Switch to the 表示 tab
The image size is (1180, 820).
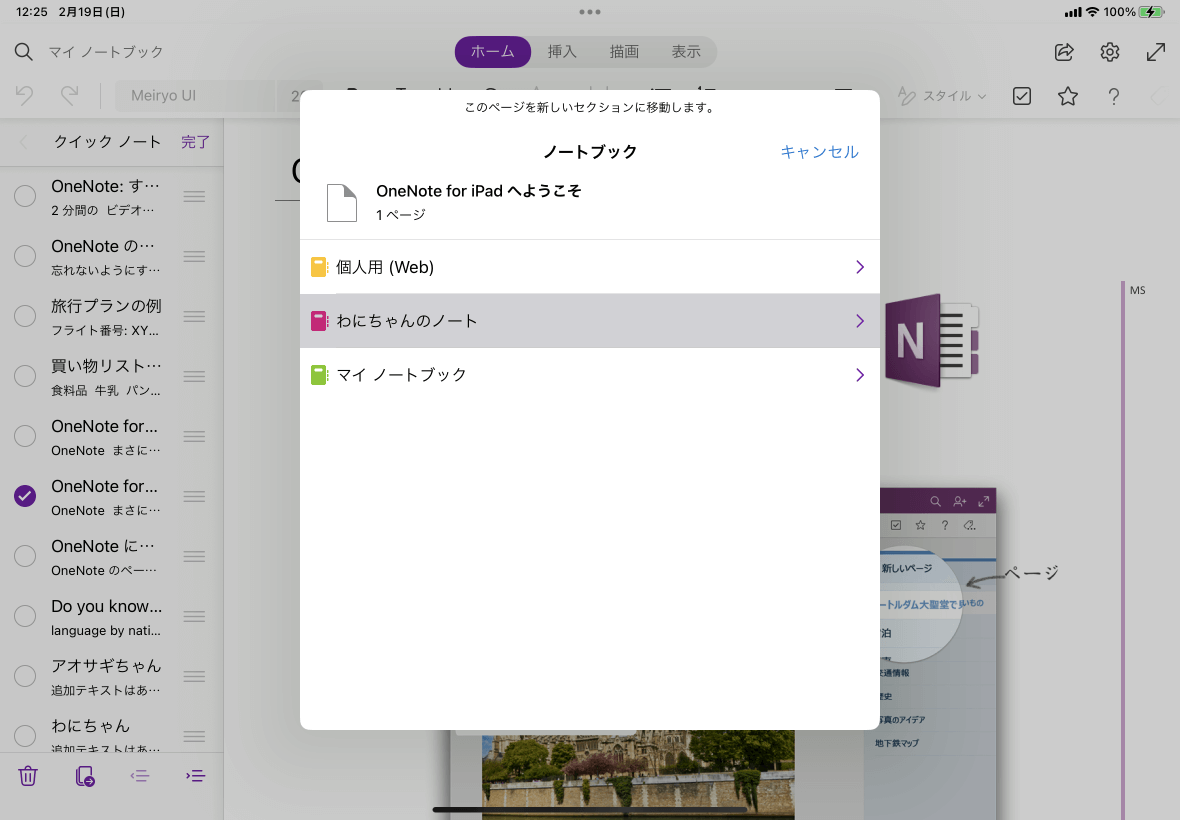[x=686, y=52]
